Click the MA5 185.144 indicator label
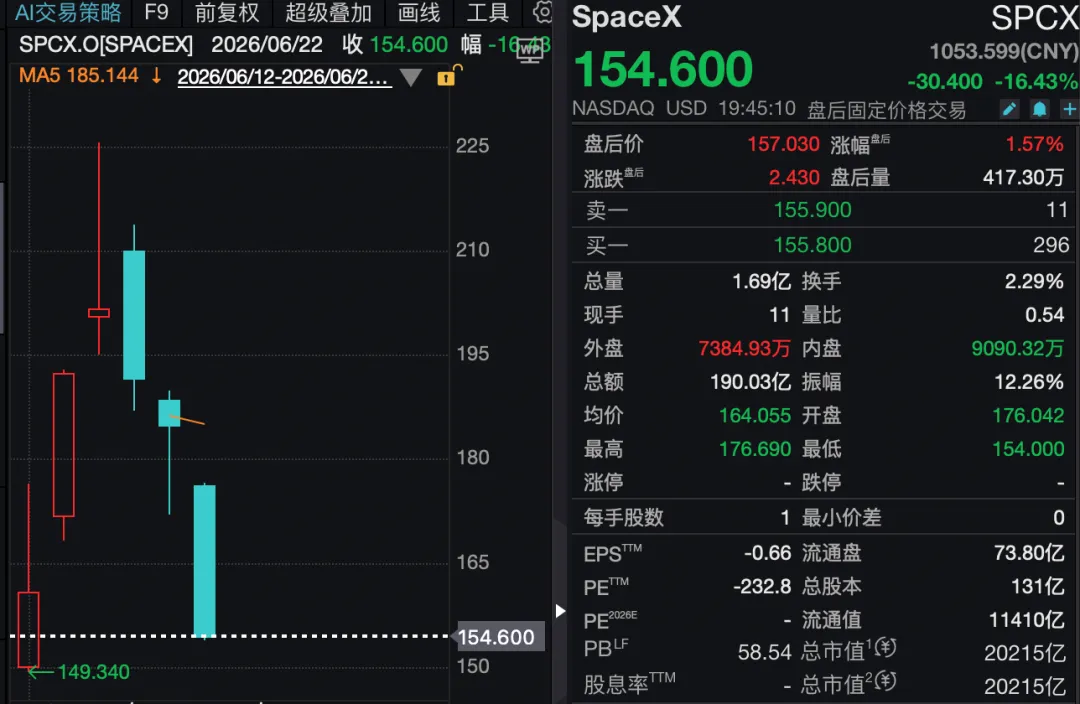 click(79, 75)
